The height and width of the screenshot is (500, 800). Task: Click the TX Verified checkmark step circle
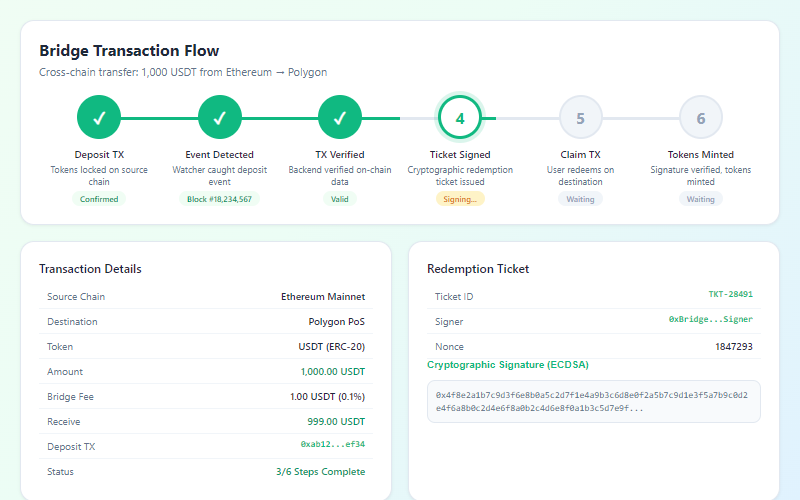(340, 117)
